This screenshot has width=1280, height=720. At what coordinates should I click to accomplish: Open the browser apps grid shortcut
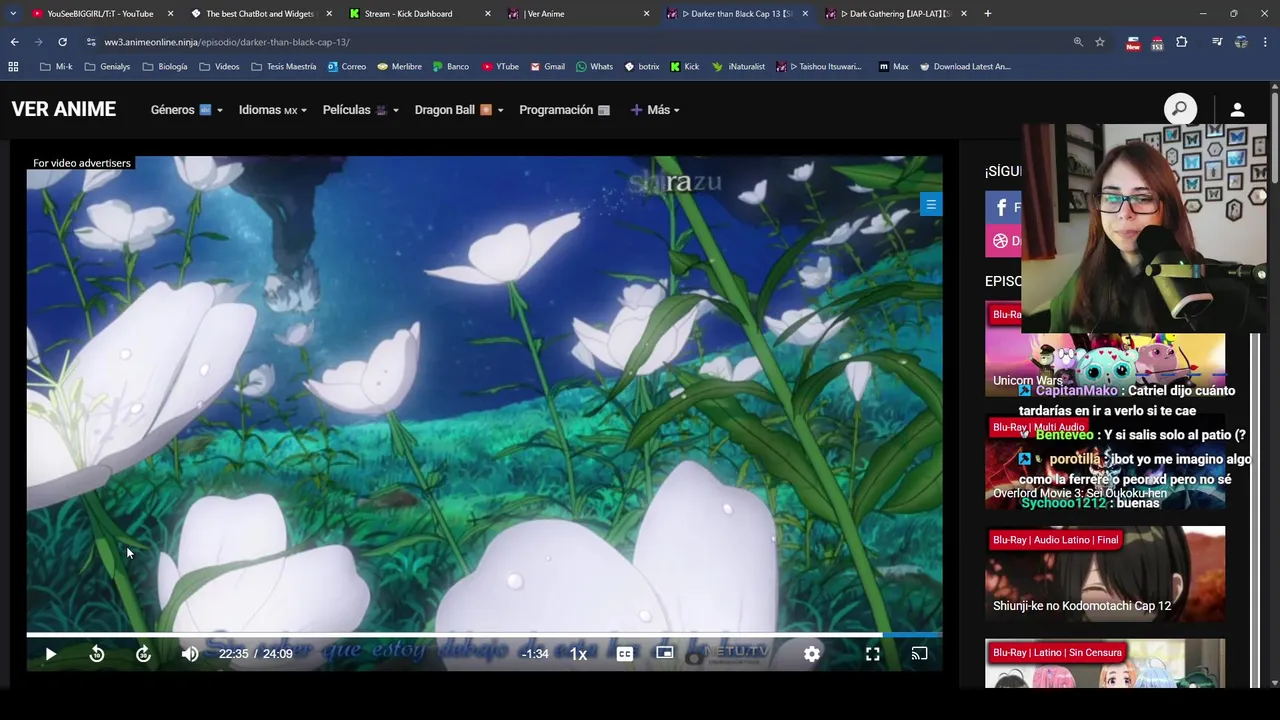pyautogui.click(x=13, y=67)
